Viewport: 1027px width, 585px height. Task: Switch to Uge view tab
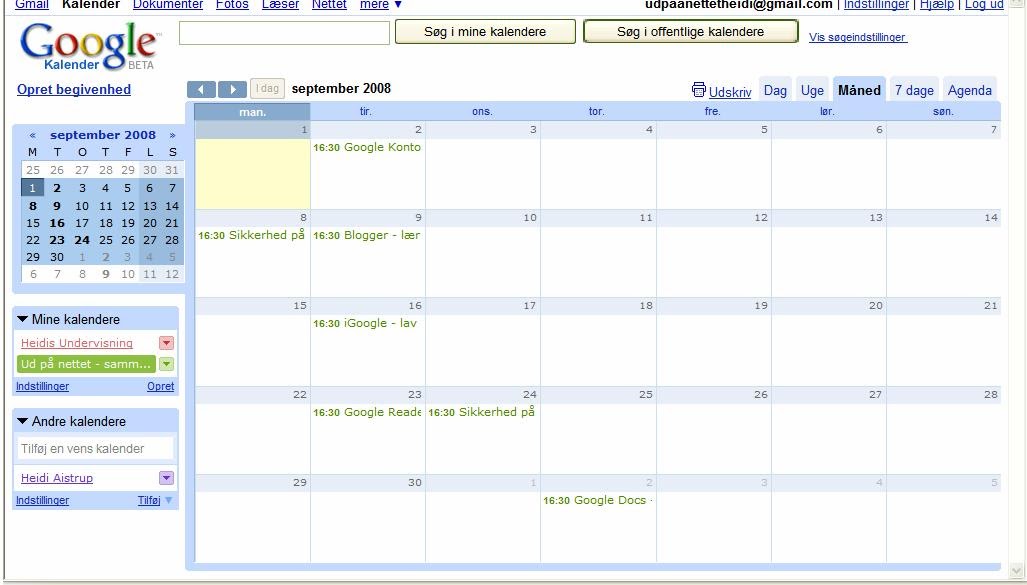point(812,90)
